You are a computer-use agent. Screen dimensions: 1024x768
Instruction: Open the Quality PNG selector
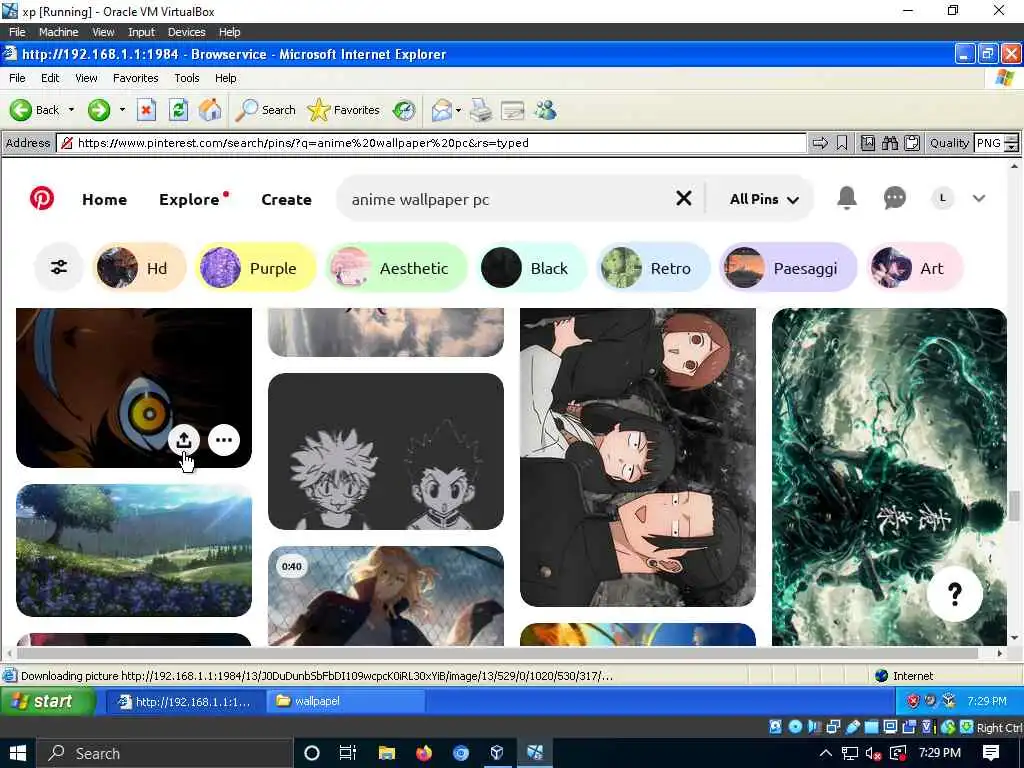pyautogui.click(x=989, y=143)
